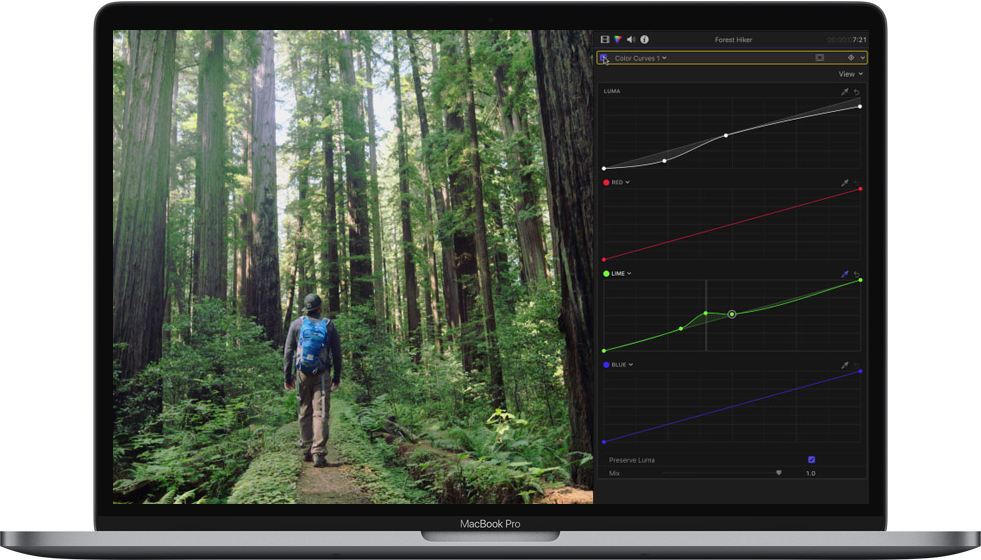Select the Luma curve eyedropper
The height and width of the screenshot is (560, 981).
[x=845, y=92]
